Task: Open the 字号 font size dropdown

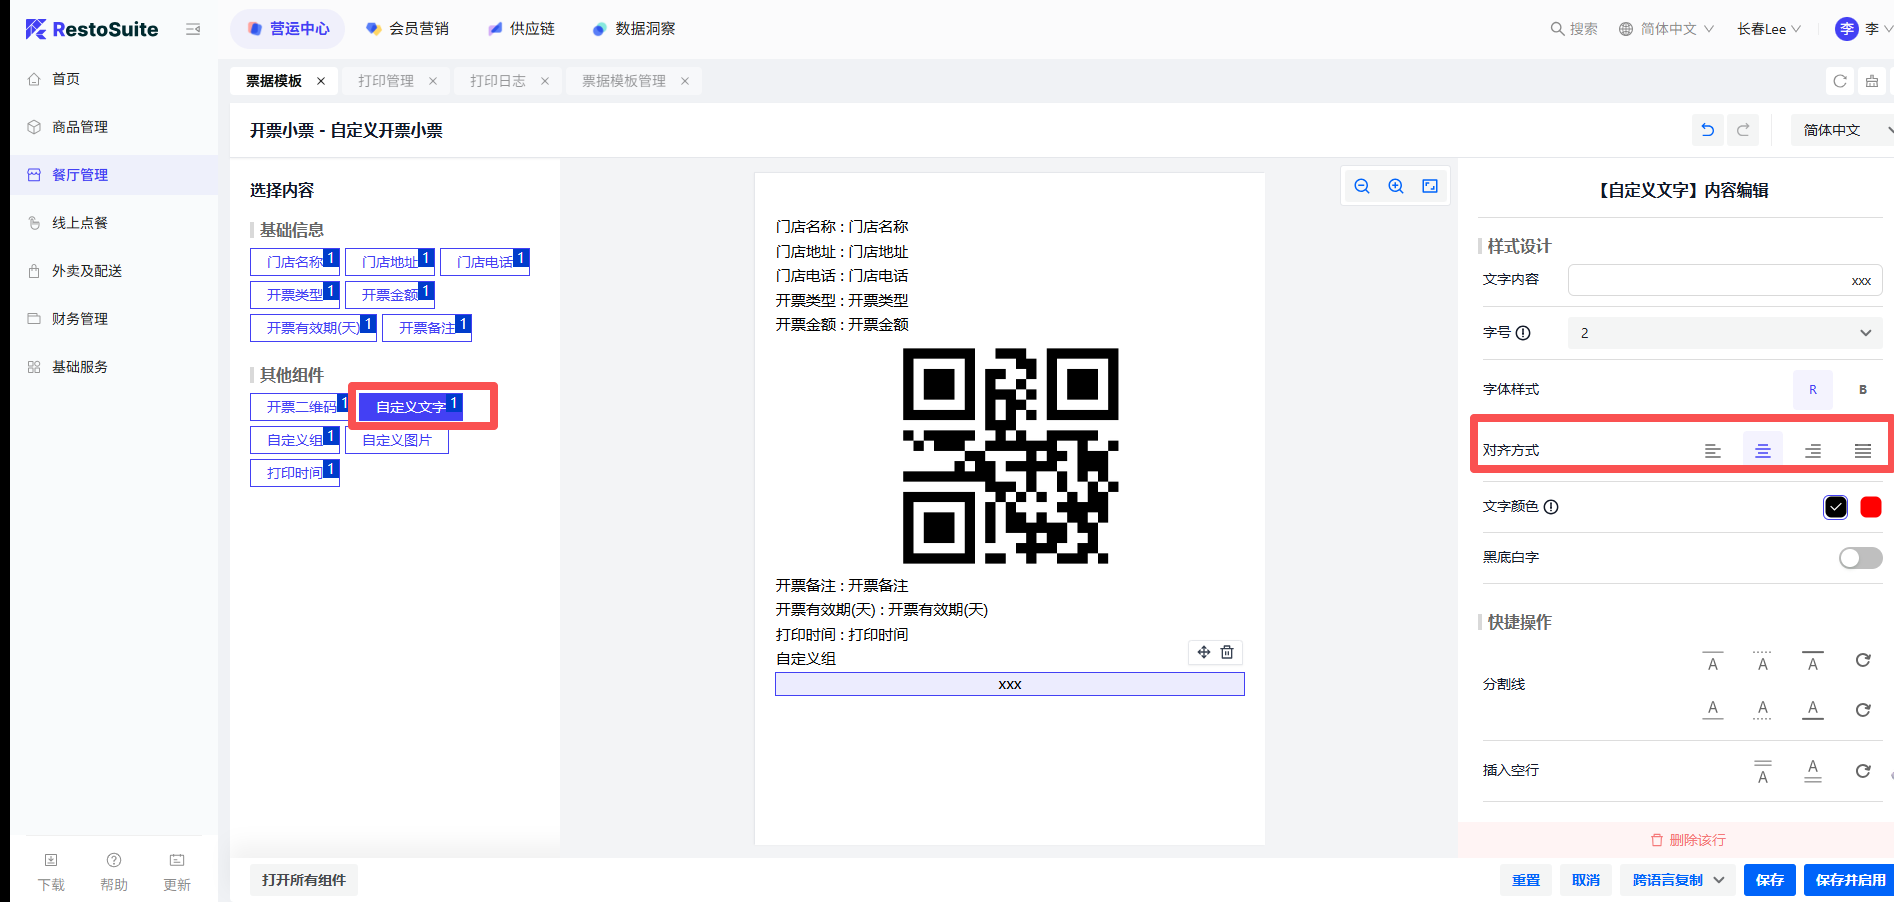Action: (1724, 333)
